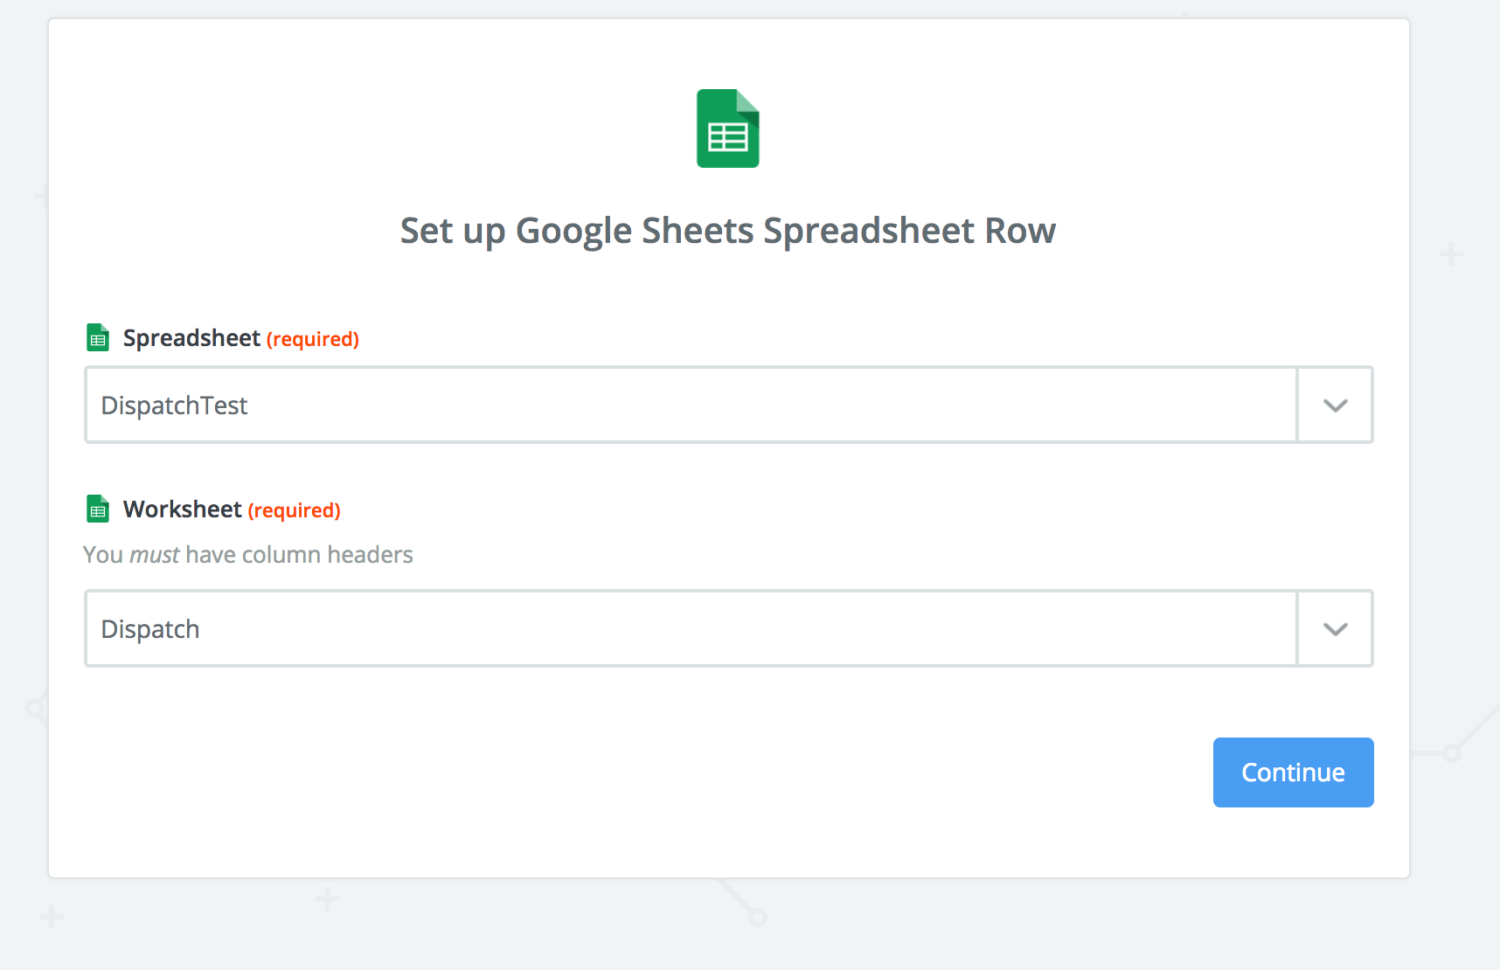Click the column headers hint text

pyautogui.click(x=248, y=554)
